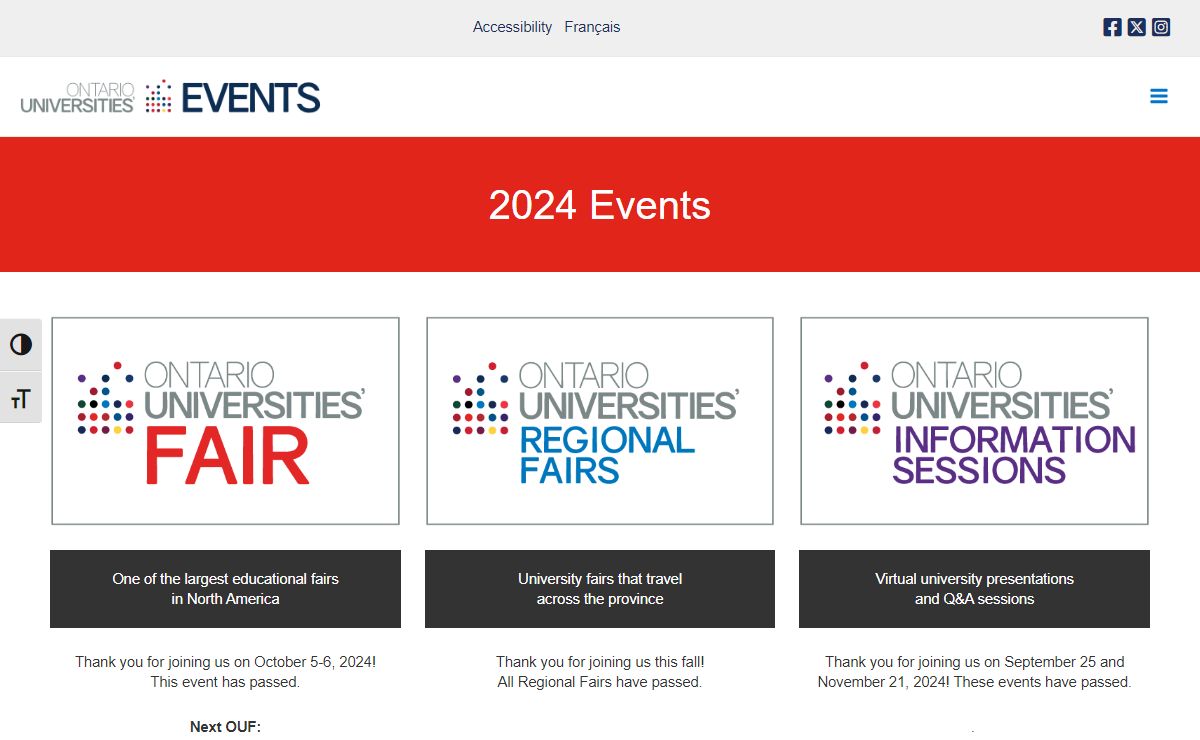Click text "Thank you for joining us on October 5-6, 2024!"
This screenshot has height=740, width=1200.
tap(225, 662)
